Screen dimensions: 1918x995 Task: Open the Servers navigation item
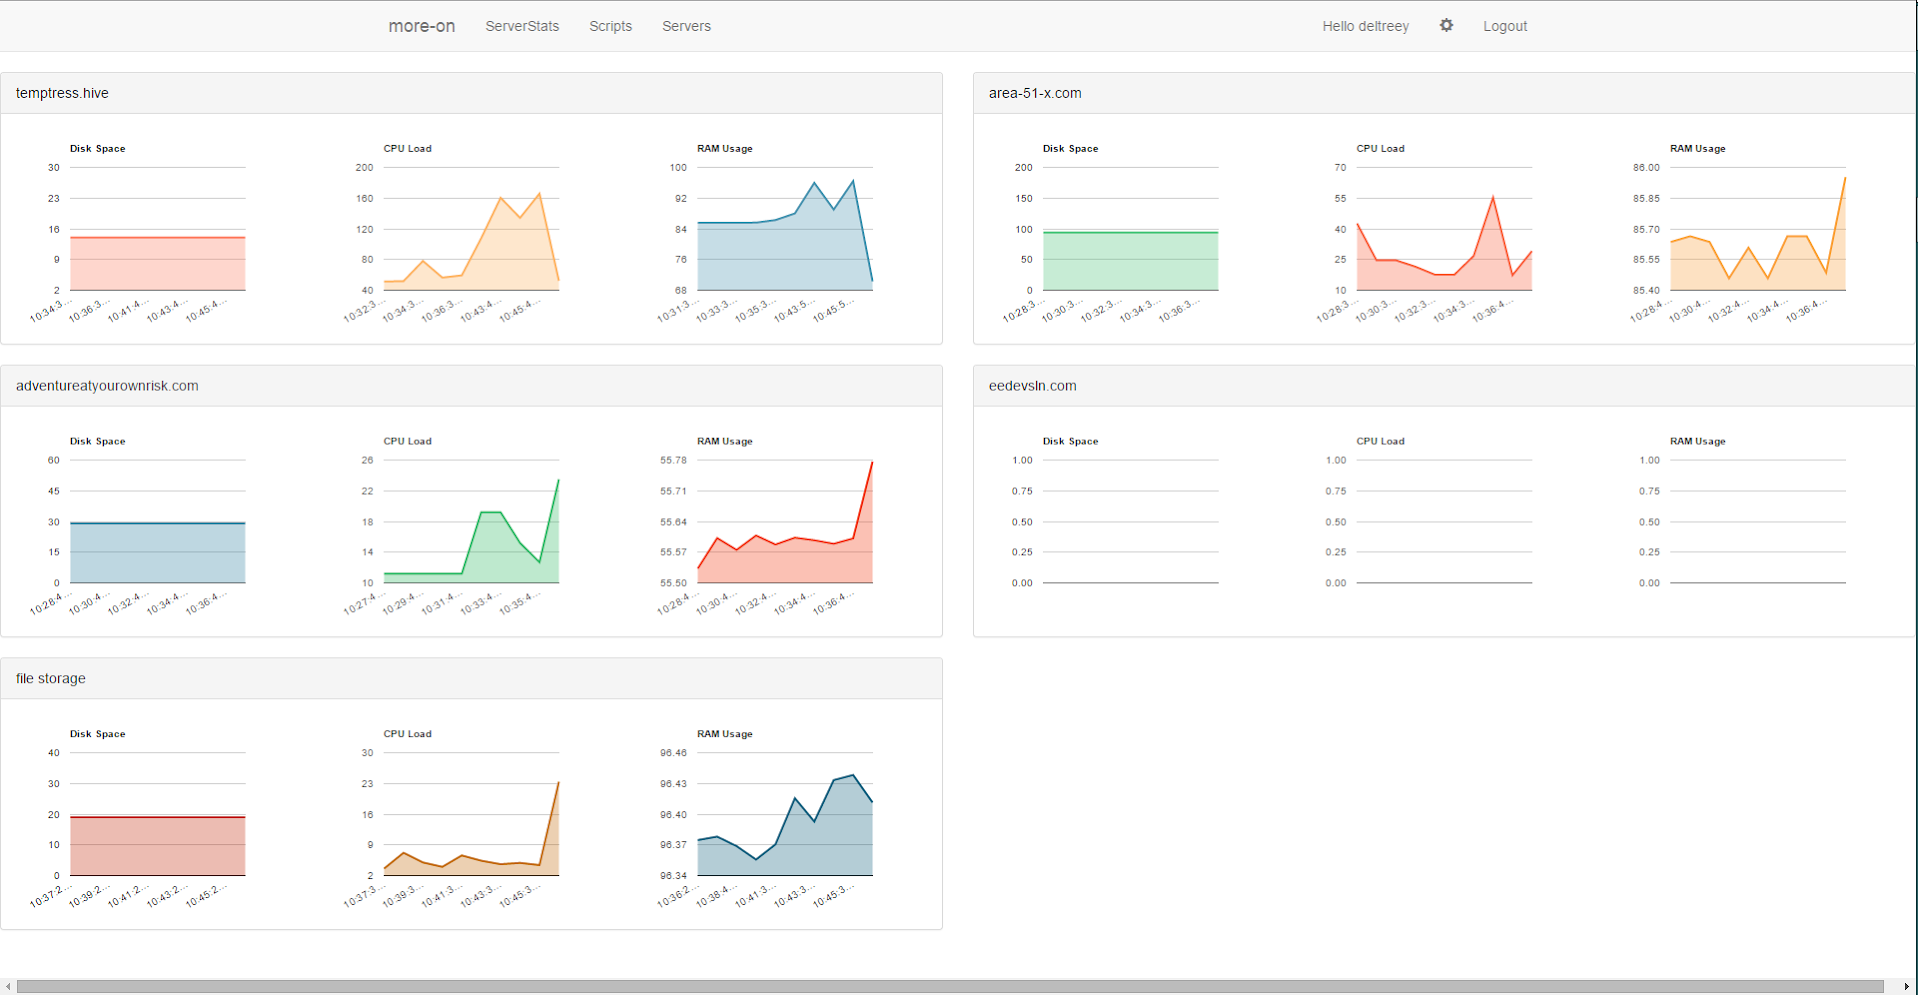(x=686, y=26)
